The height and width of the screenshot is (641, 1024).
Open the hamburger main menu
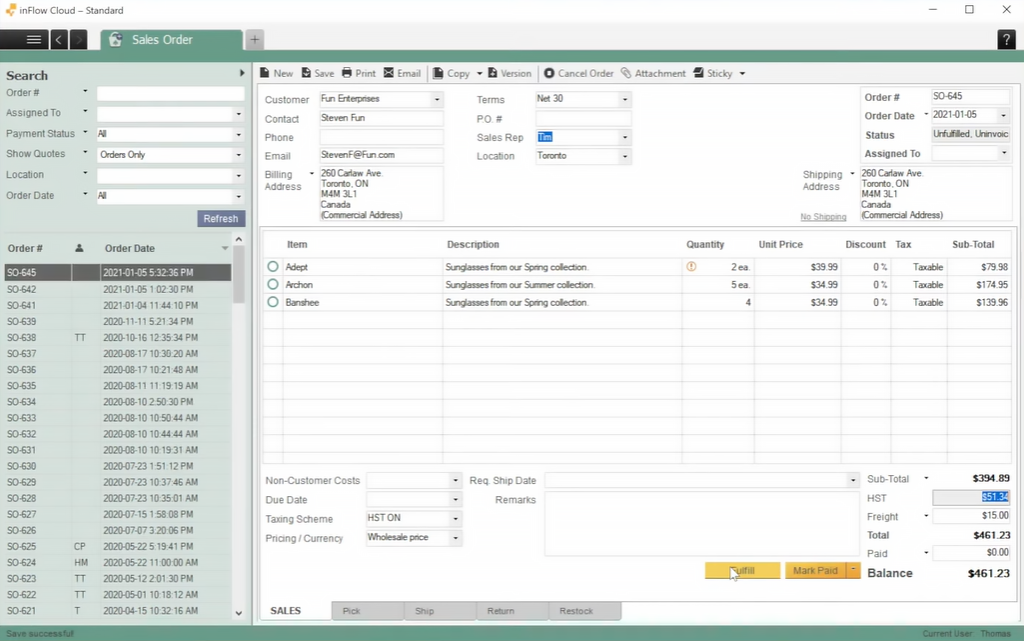[x=34, y=40]
